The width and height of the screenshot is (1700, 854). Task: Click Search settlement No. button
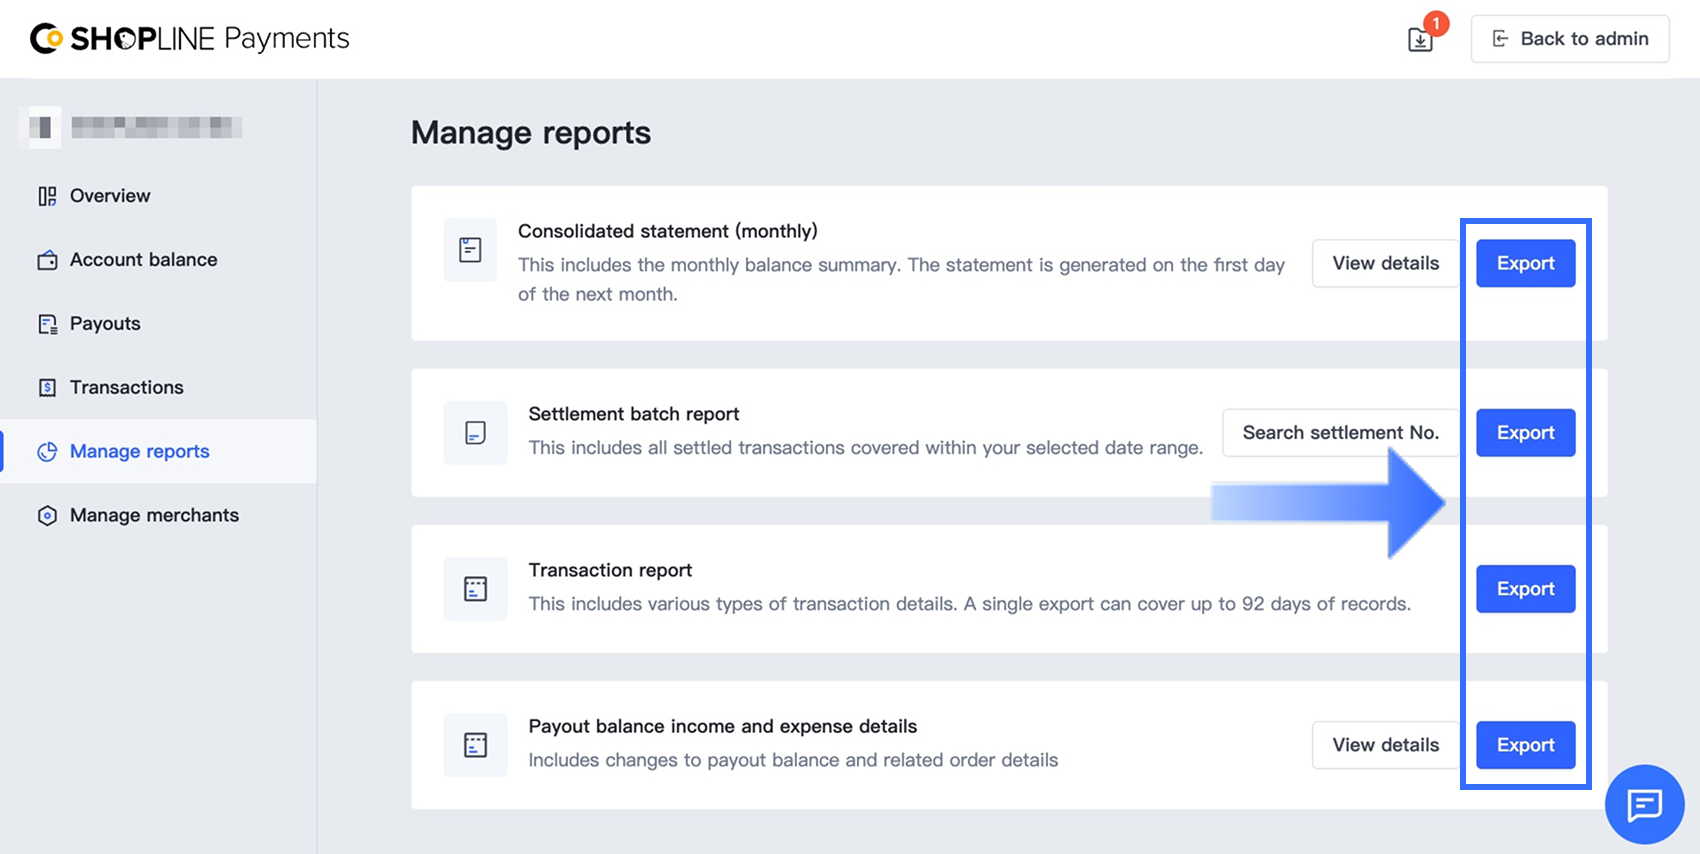1340,433
